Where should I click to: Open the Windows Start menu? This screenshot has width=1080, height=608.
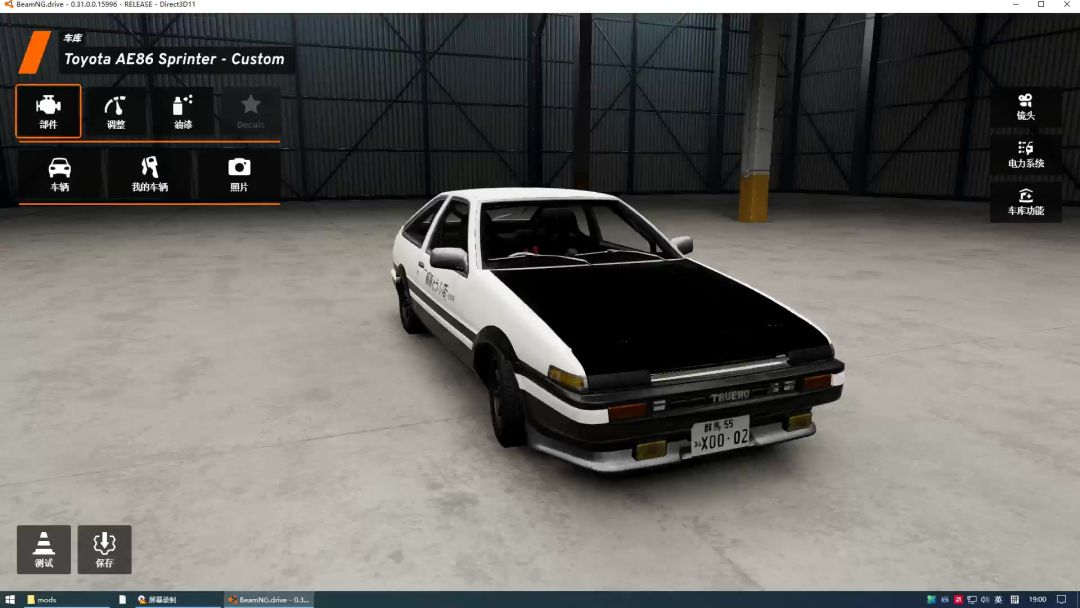(10, 600)
